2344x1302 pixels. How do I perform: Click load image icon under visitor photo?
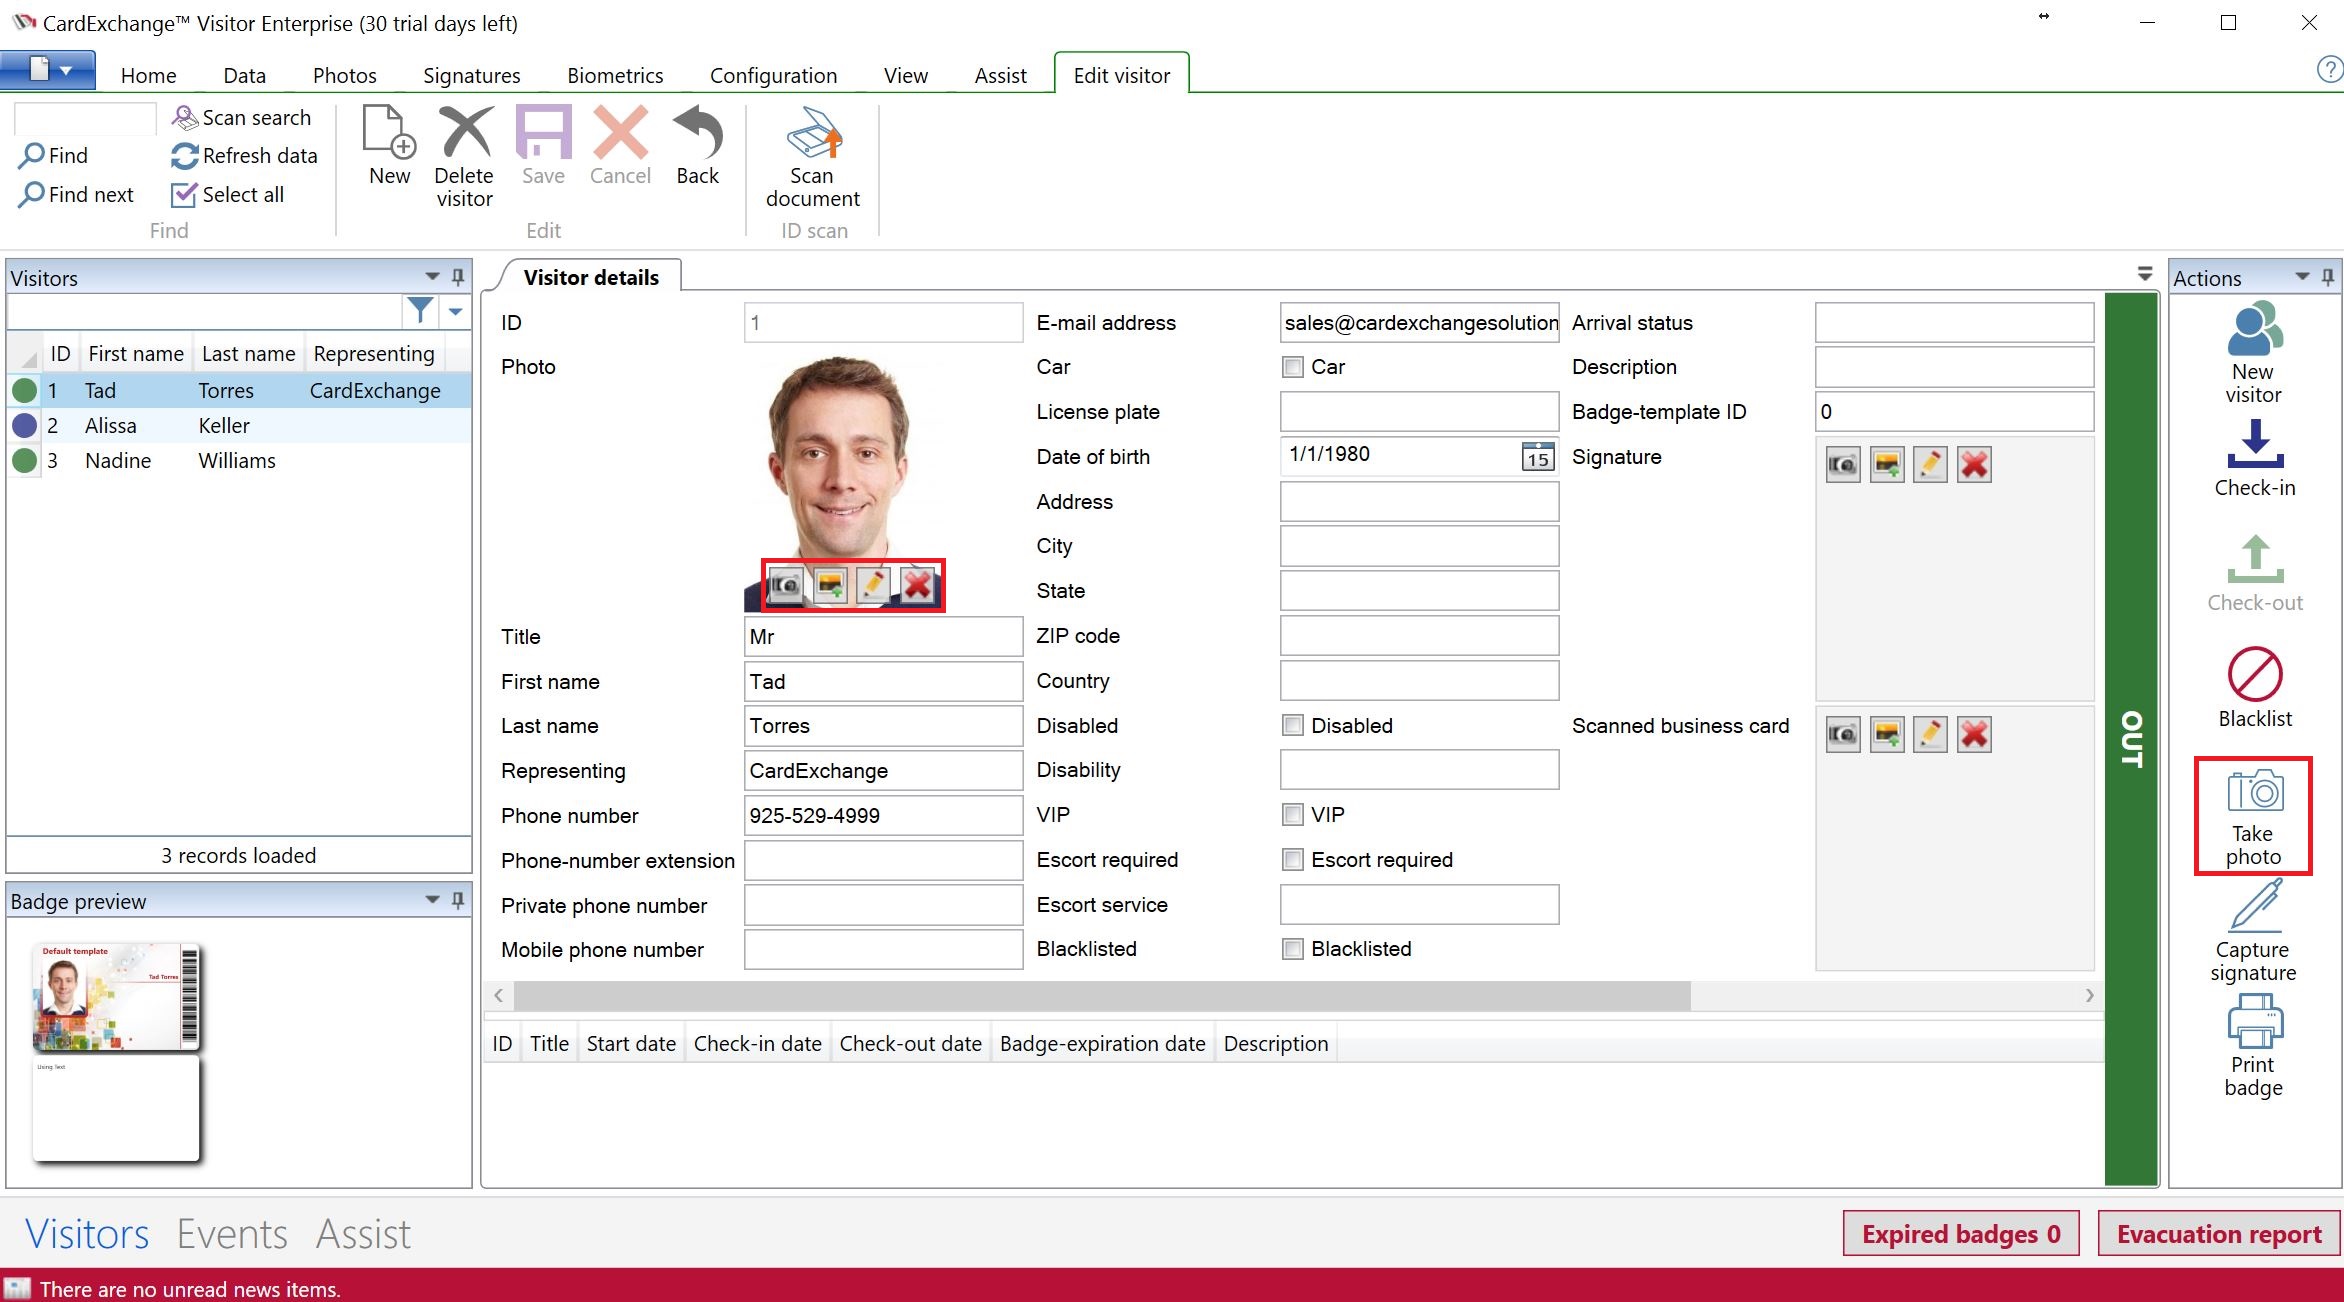tap(830, 584)
